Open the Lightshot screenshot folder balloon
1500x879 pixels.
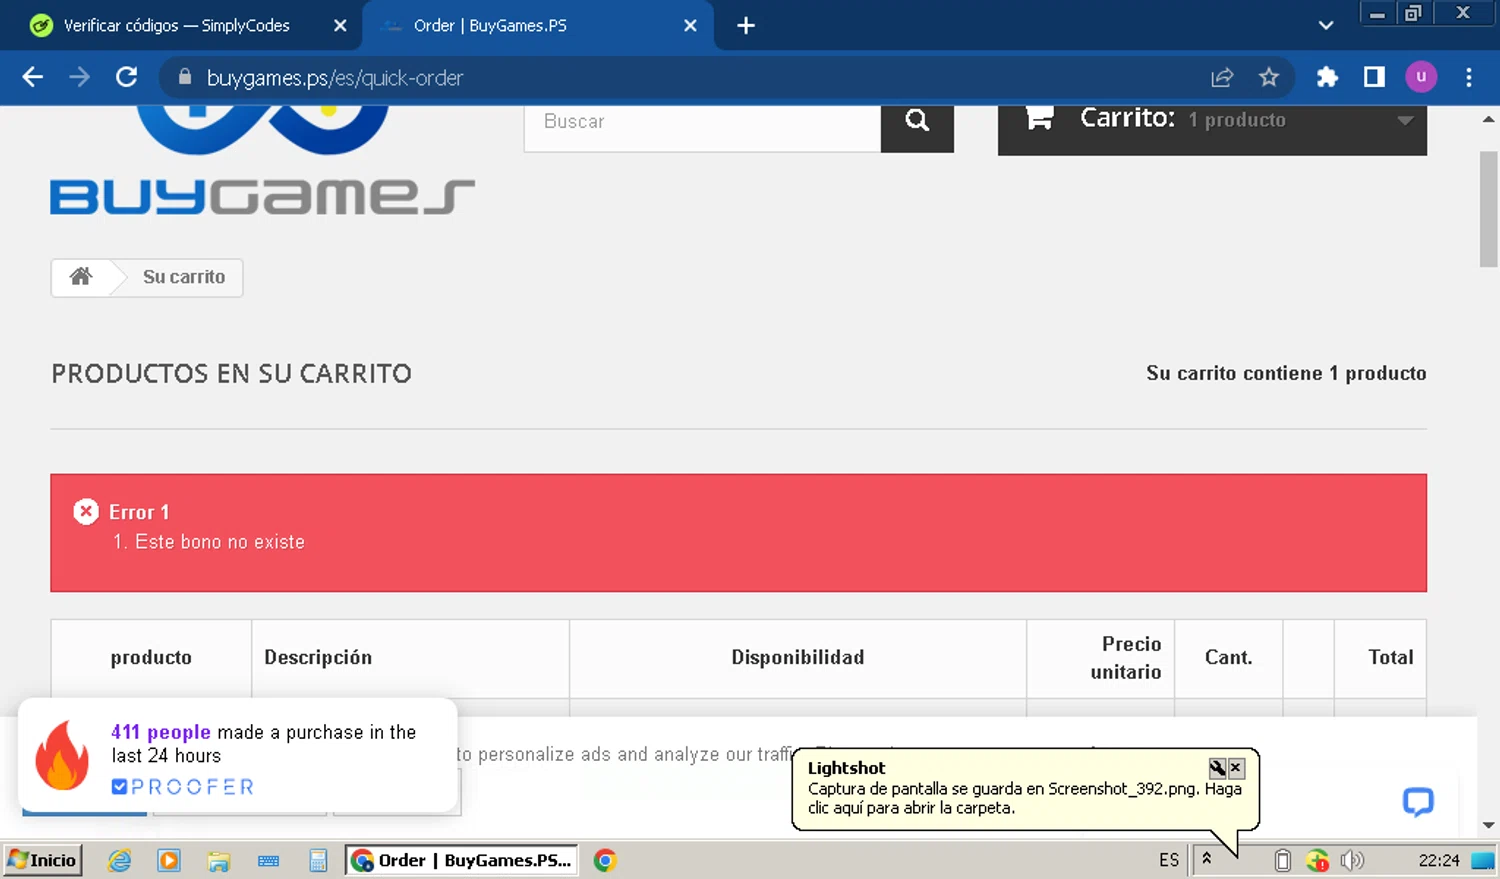click(x=1025, y=790)
